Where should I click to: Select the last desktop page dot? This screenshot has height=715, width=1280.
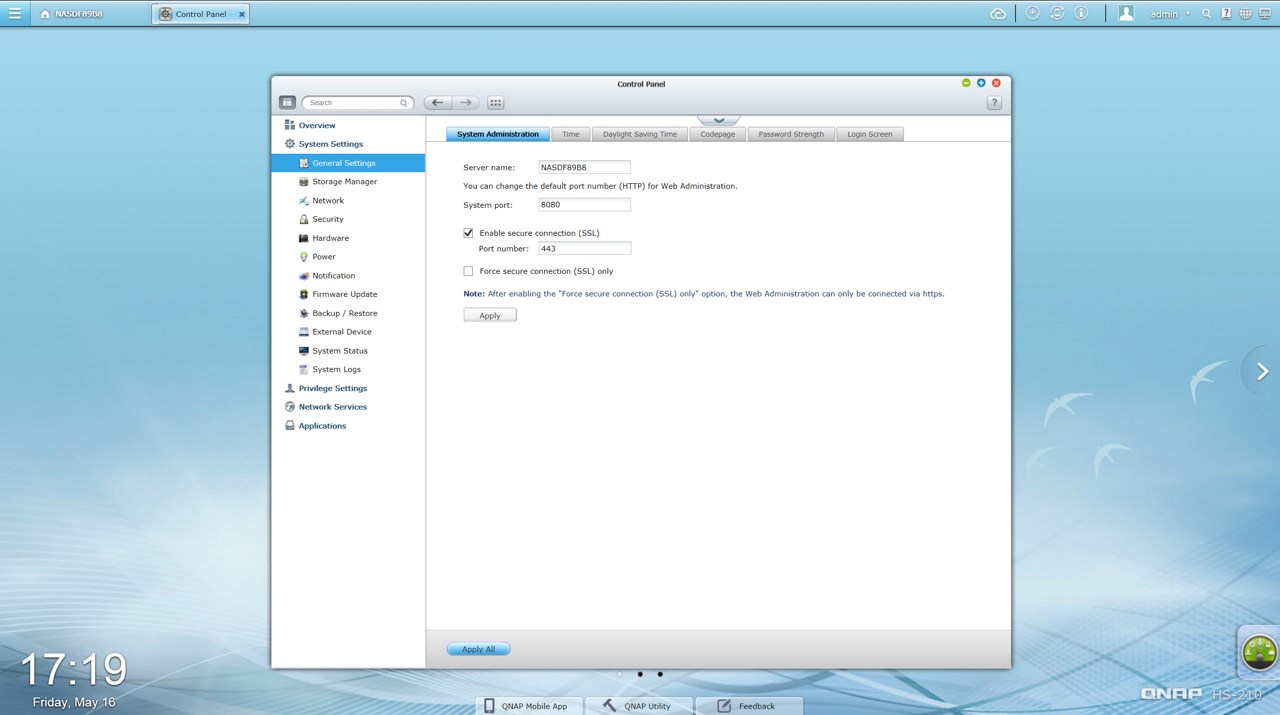[660, 674]
